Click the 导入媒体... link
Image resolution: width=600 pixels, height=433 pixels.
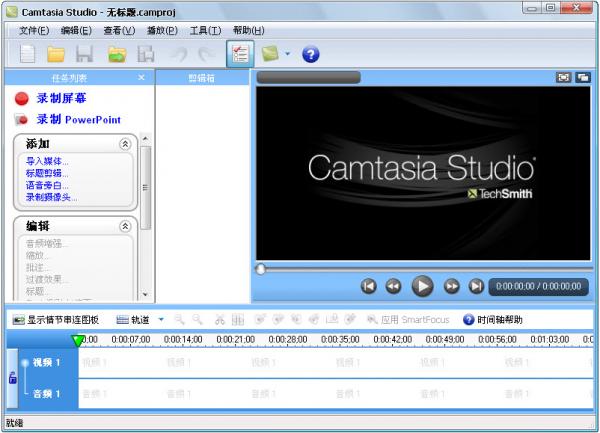pyautogui.click(x=47, y=161)
